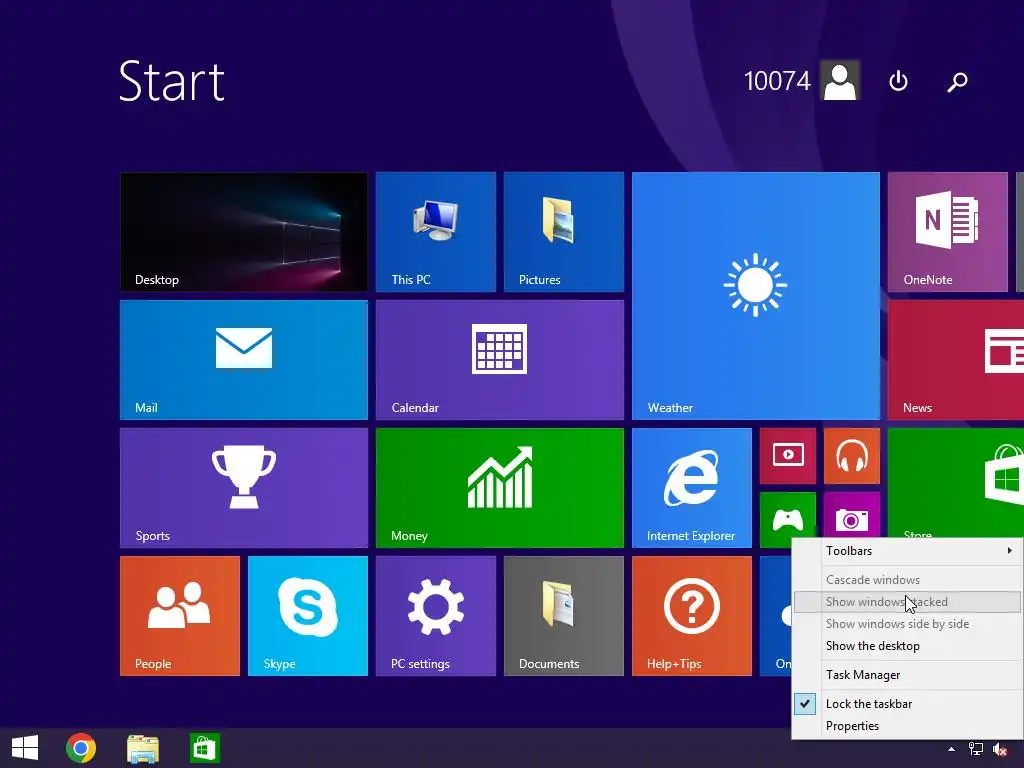Open the small Music headphones tile
The width and height of the screenshot is (1024, 768).
click(852, 456)
